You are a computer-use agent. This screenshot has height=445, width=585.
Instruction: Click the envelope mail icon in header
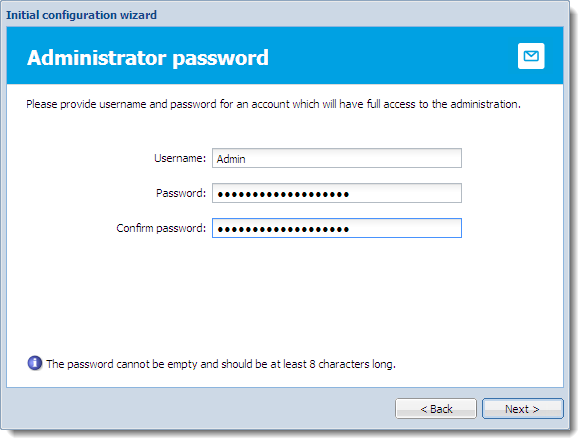(531, 56)
